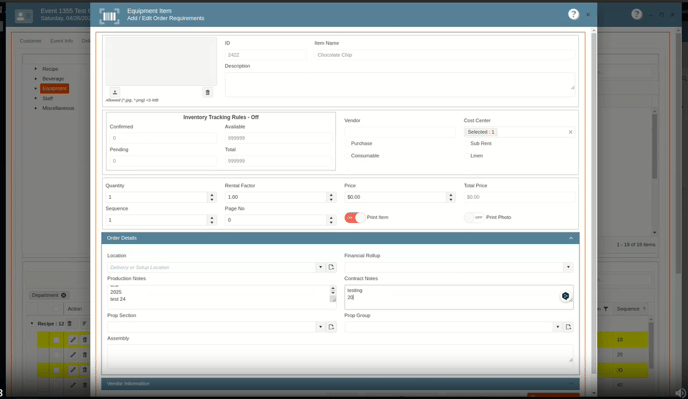The height and width of the screenshot is (399, 688).
Task: Open the Location dropdown
Action: [x=320, y=267]
